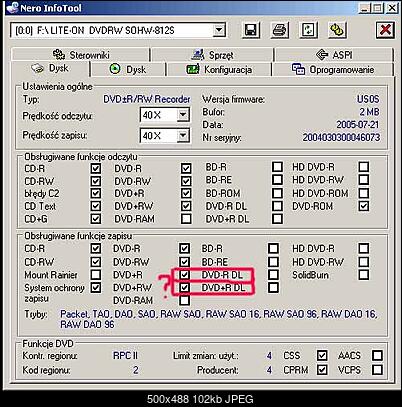Toggle read-function DVD-RAM checkbox
The width and height of the screenshot is (402, 407).
tap(186, 219)
